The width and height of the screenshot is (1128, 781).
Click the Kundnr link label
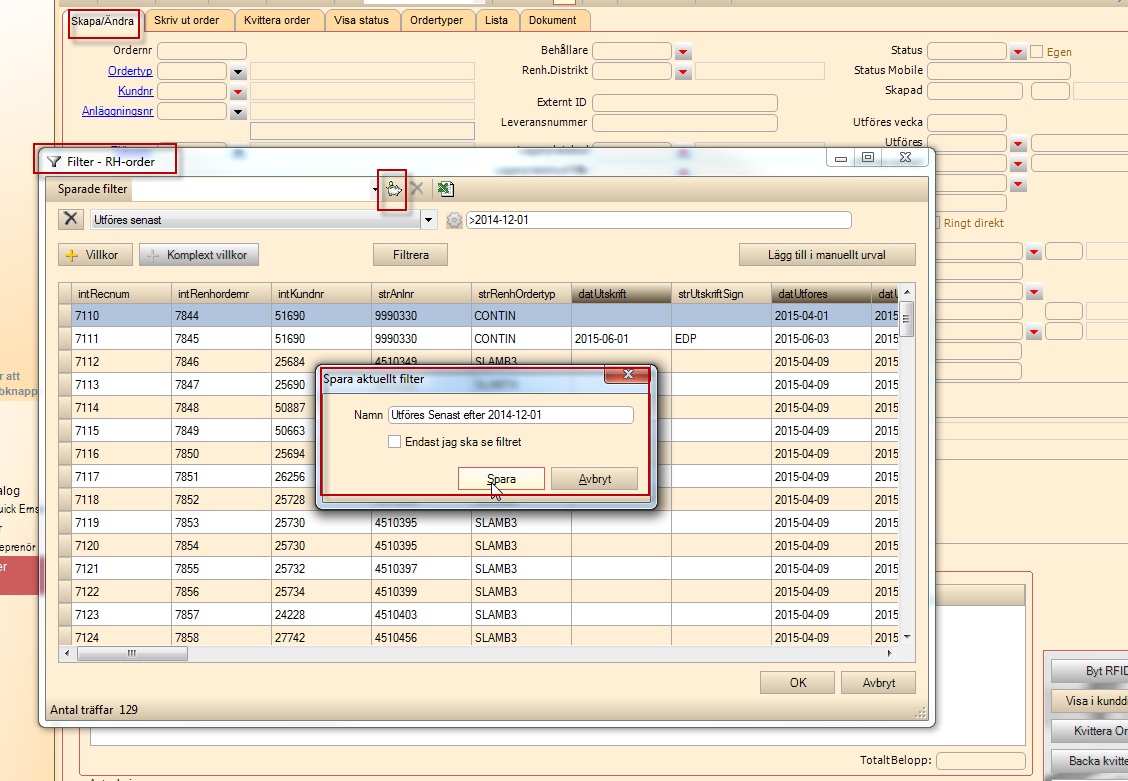point(135,91)
